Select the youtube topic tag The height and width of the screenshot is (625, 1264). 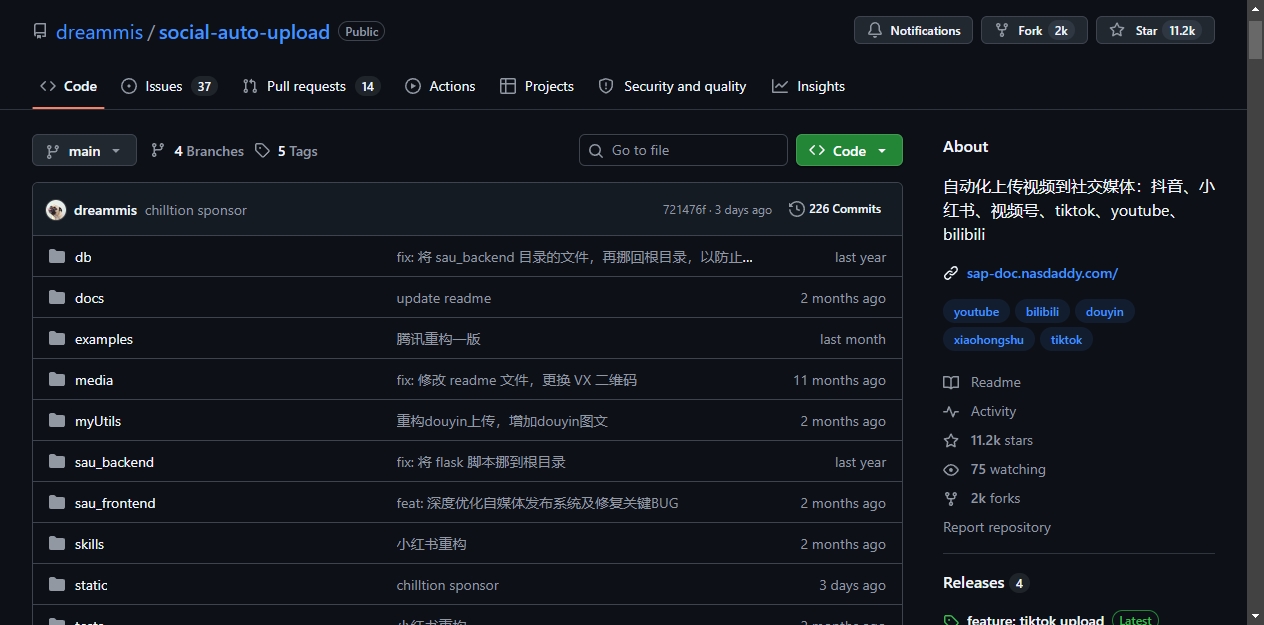(976, 312)
